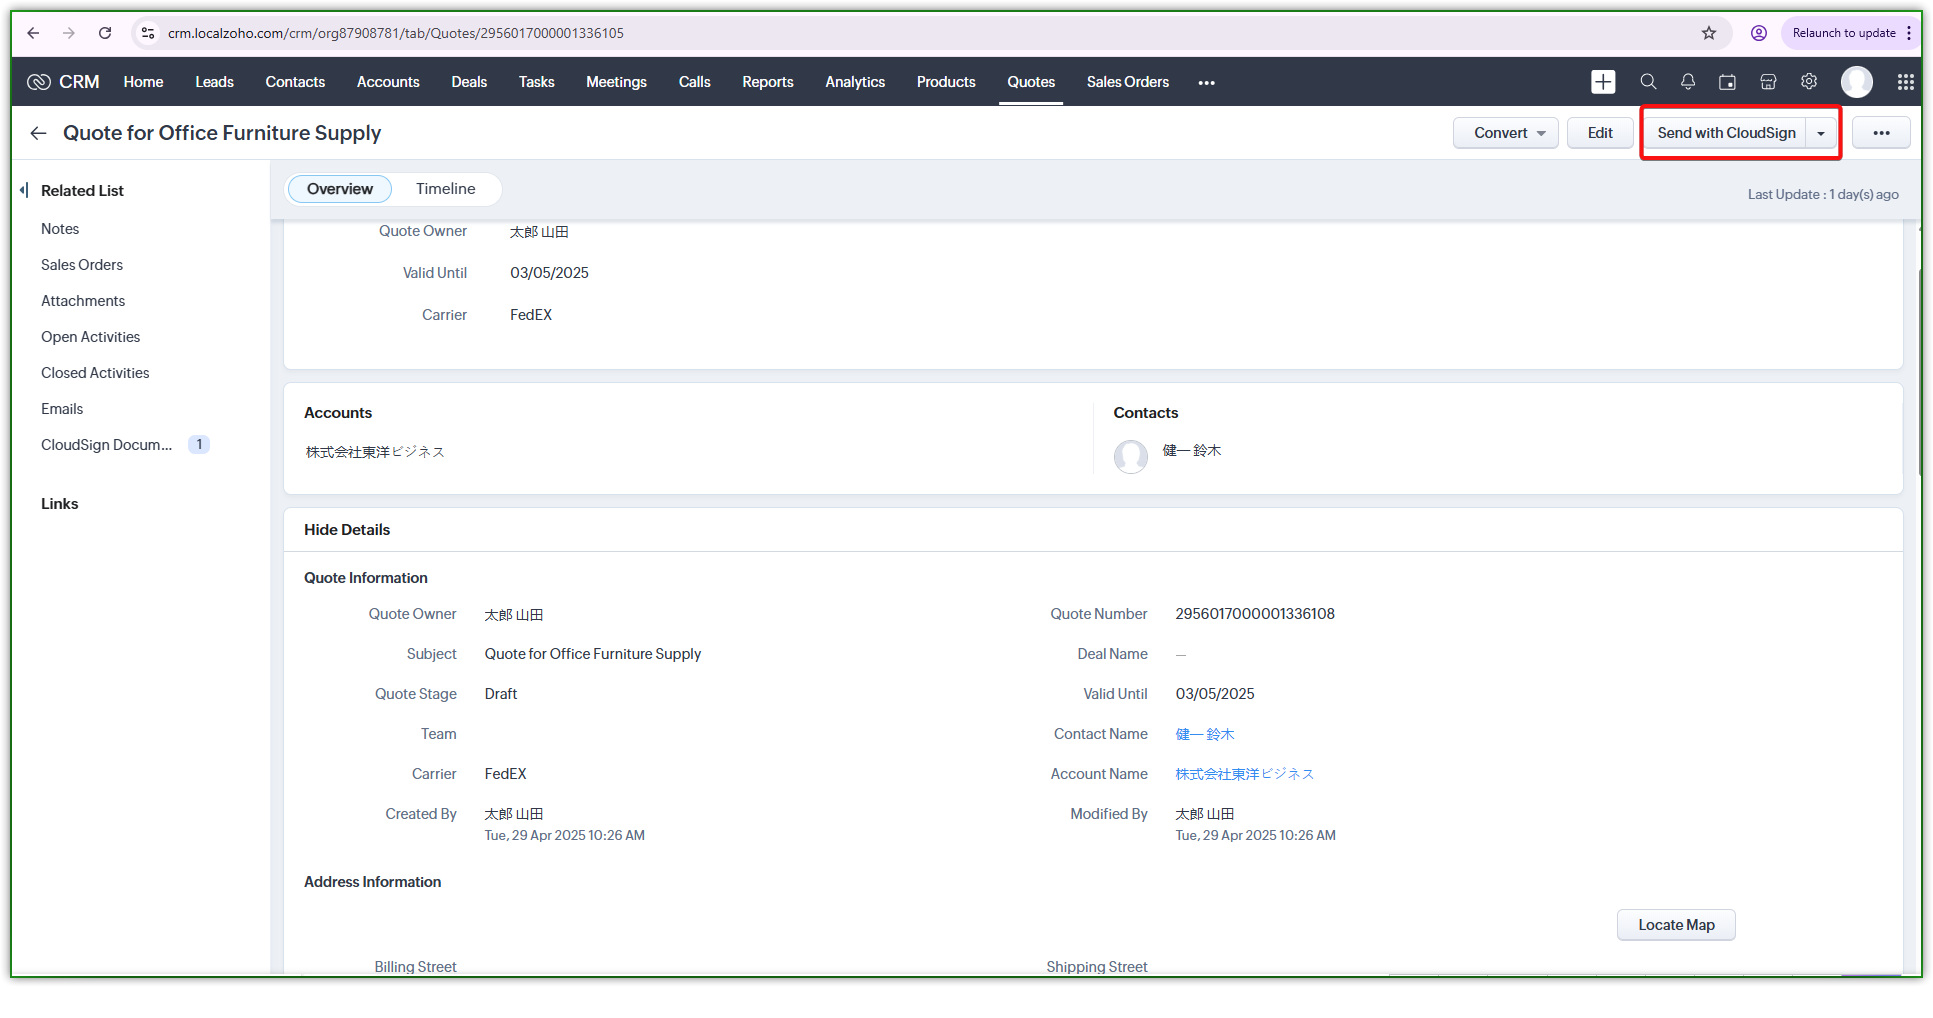This screenshot has height=1018, width=1933.
Task: Bookmark this page with the star icon
Action: tap(1709, 33)
